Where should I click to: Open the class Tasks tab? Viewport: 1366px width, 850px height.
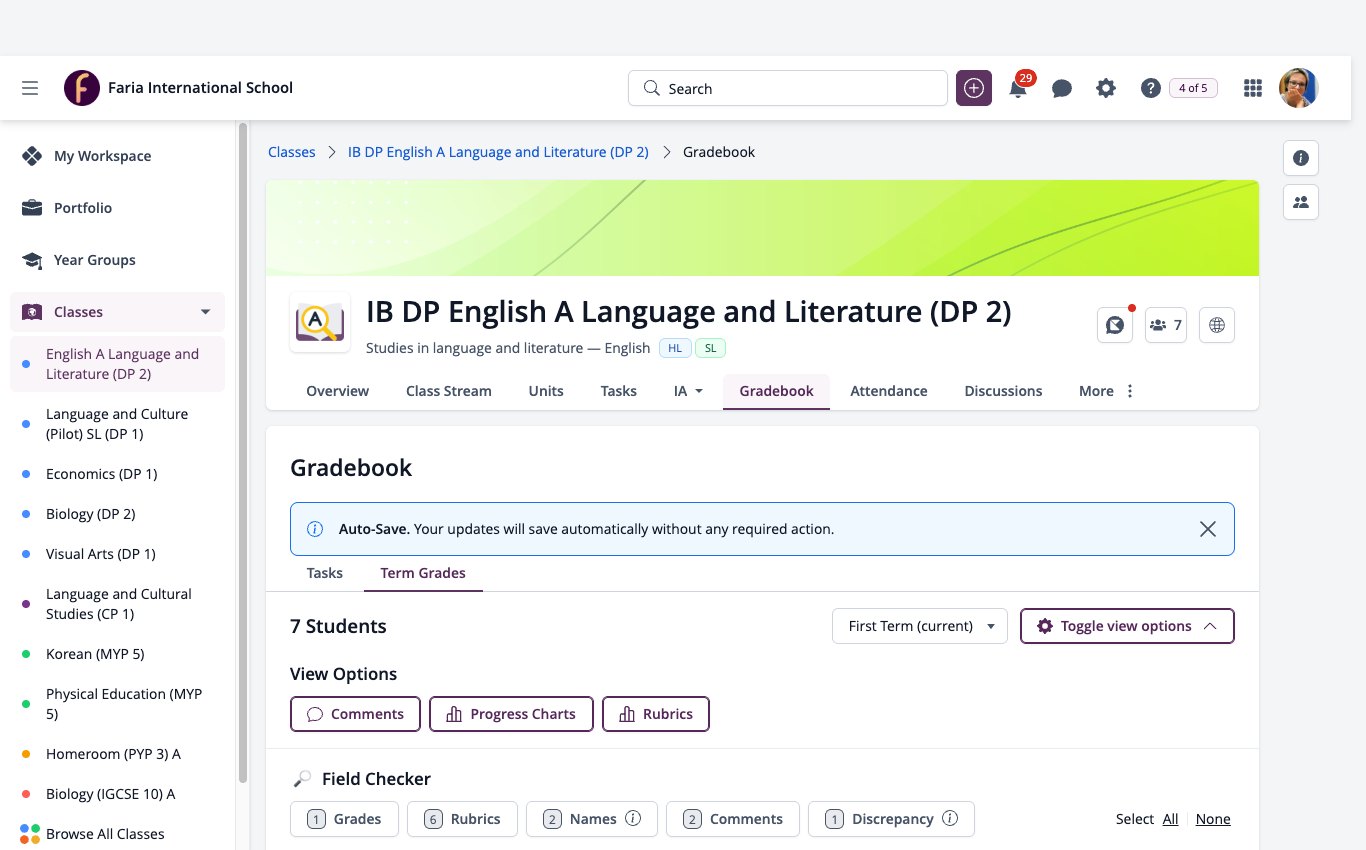(x=619, y=391)
